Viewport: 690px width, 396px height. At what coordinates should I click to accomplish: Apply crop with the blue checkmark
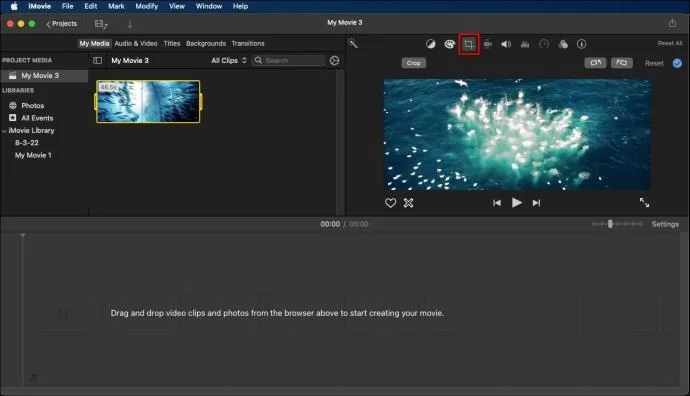(677, 63)
